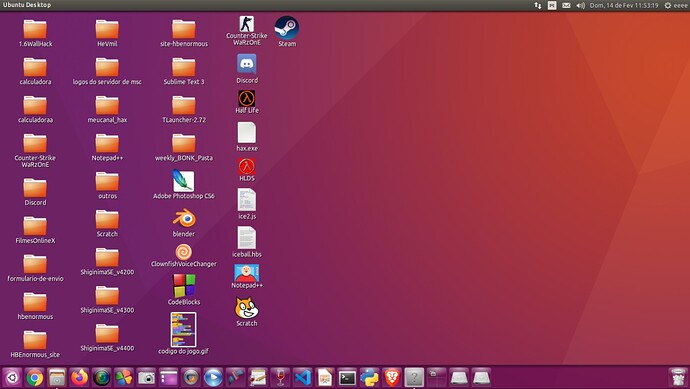Open the Discord folder
690x389 pixels.
(35, 187)
